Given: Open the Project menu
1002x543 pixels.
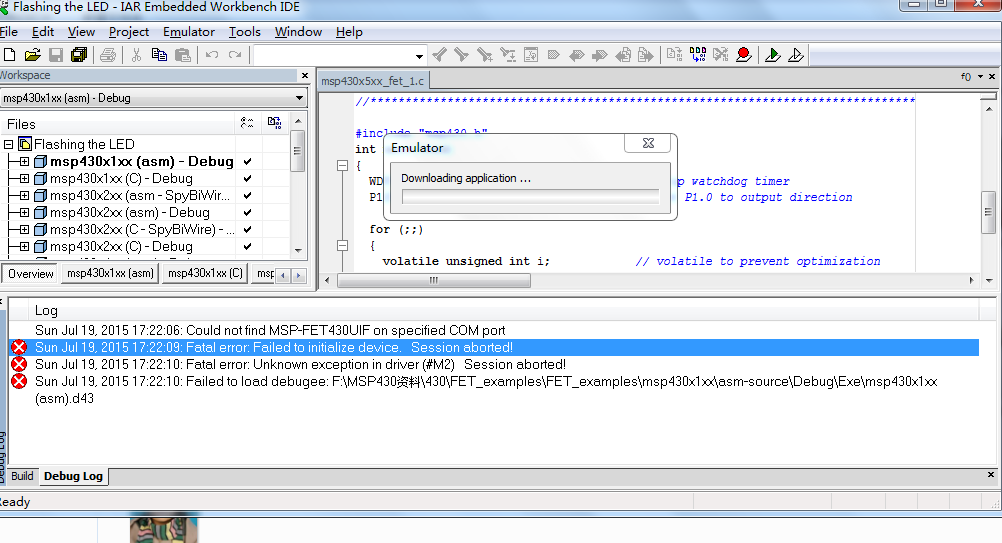Looking at the screenshot, I should pos(128,32).
